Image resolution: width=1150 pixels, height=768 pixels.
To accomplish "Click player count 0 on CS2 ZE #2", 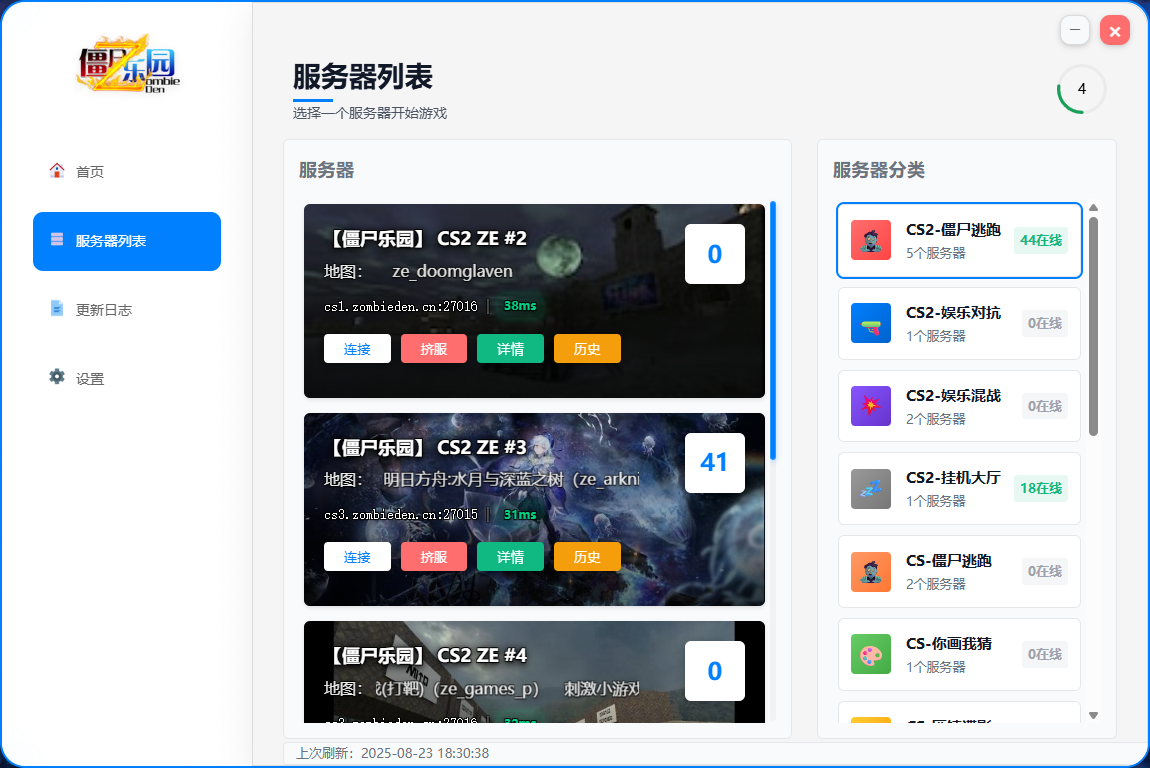I will pos(714,254).
